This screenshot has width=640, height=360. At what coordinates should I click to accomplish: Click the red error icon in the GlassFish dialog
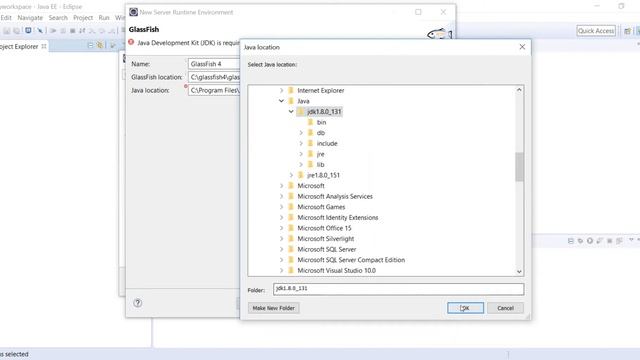tap(131, 42)
